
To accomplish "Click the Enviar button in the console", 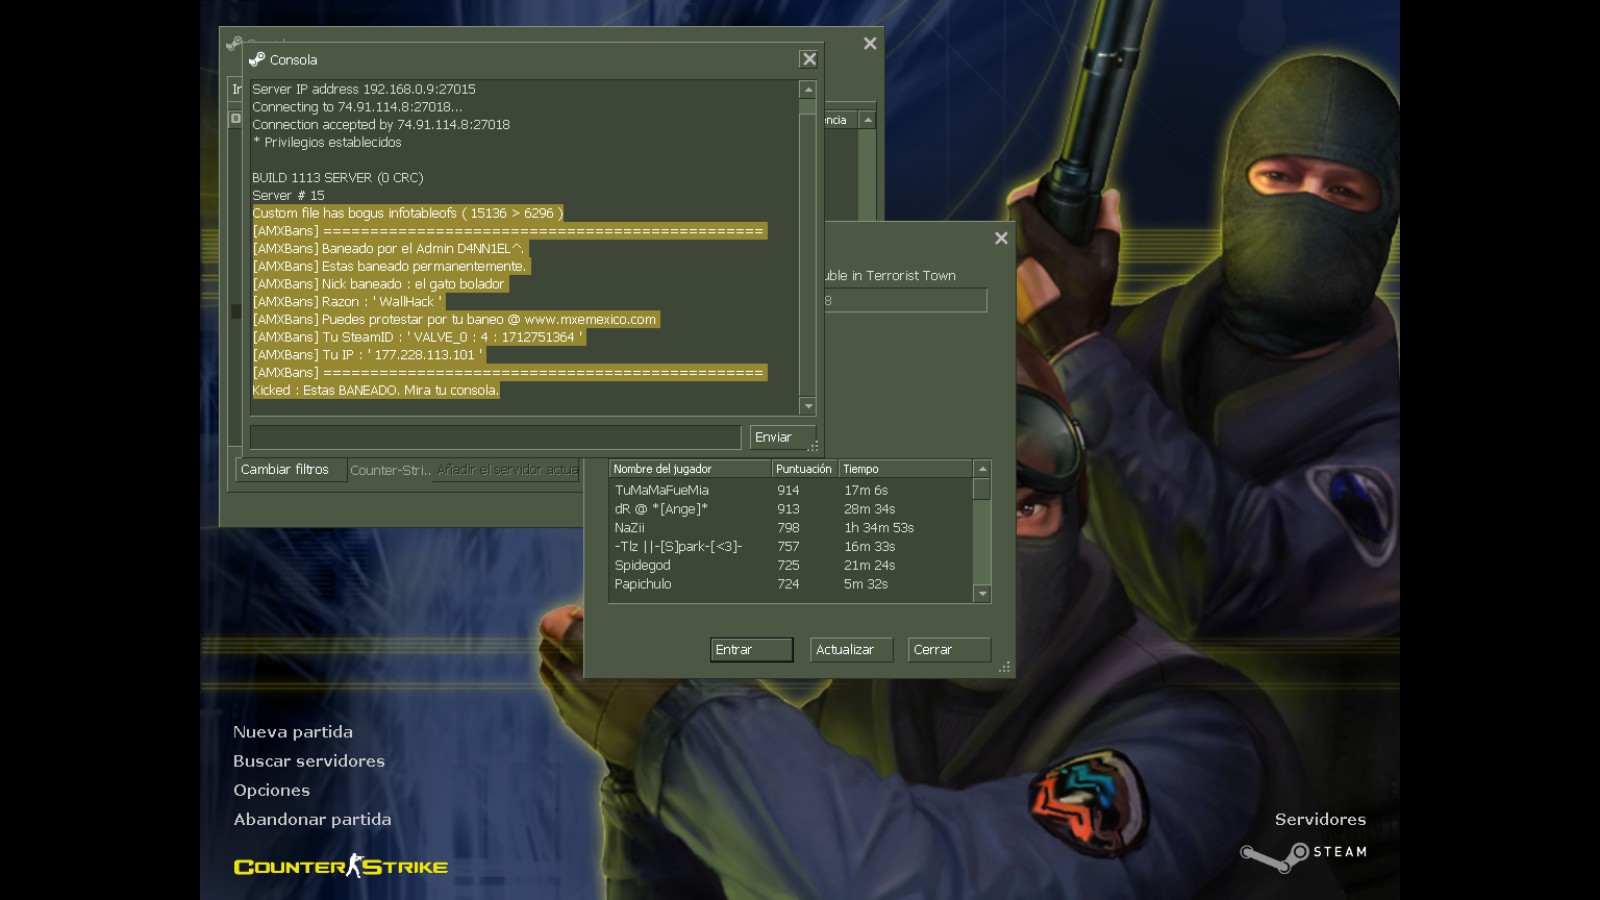I will 782,437.
